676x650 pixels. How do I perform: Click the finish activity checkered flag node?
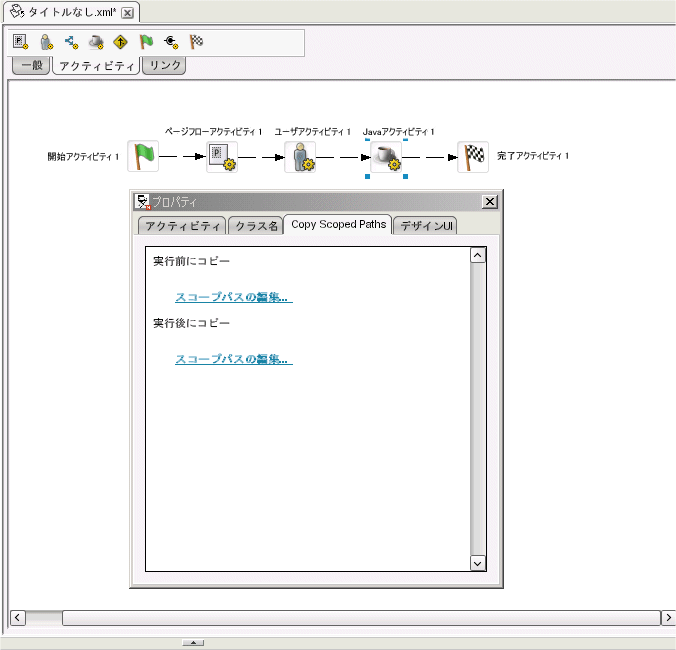coord(473,157)
